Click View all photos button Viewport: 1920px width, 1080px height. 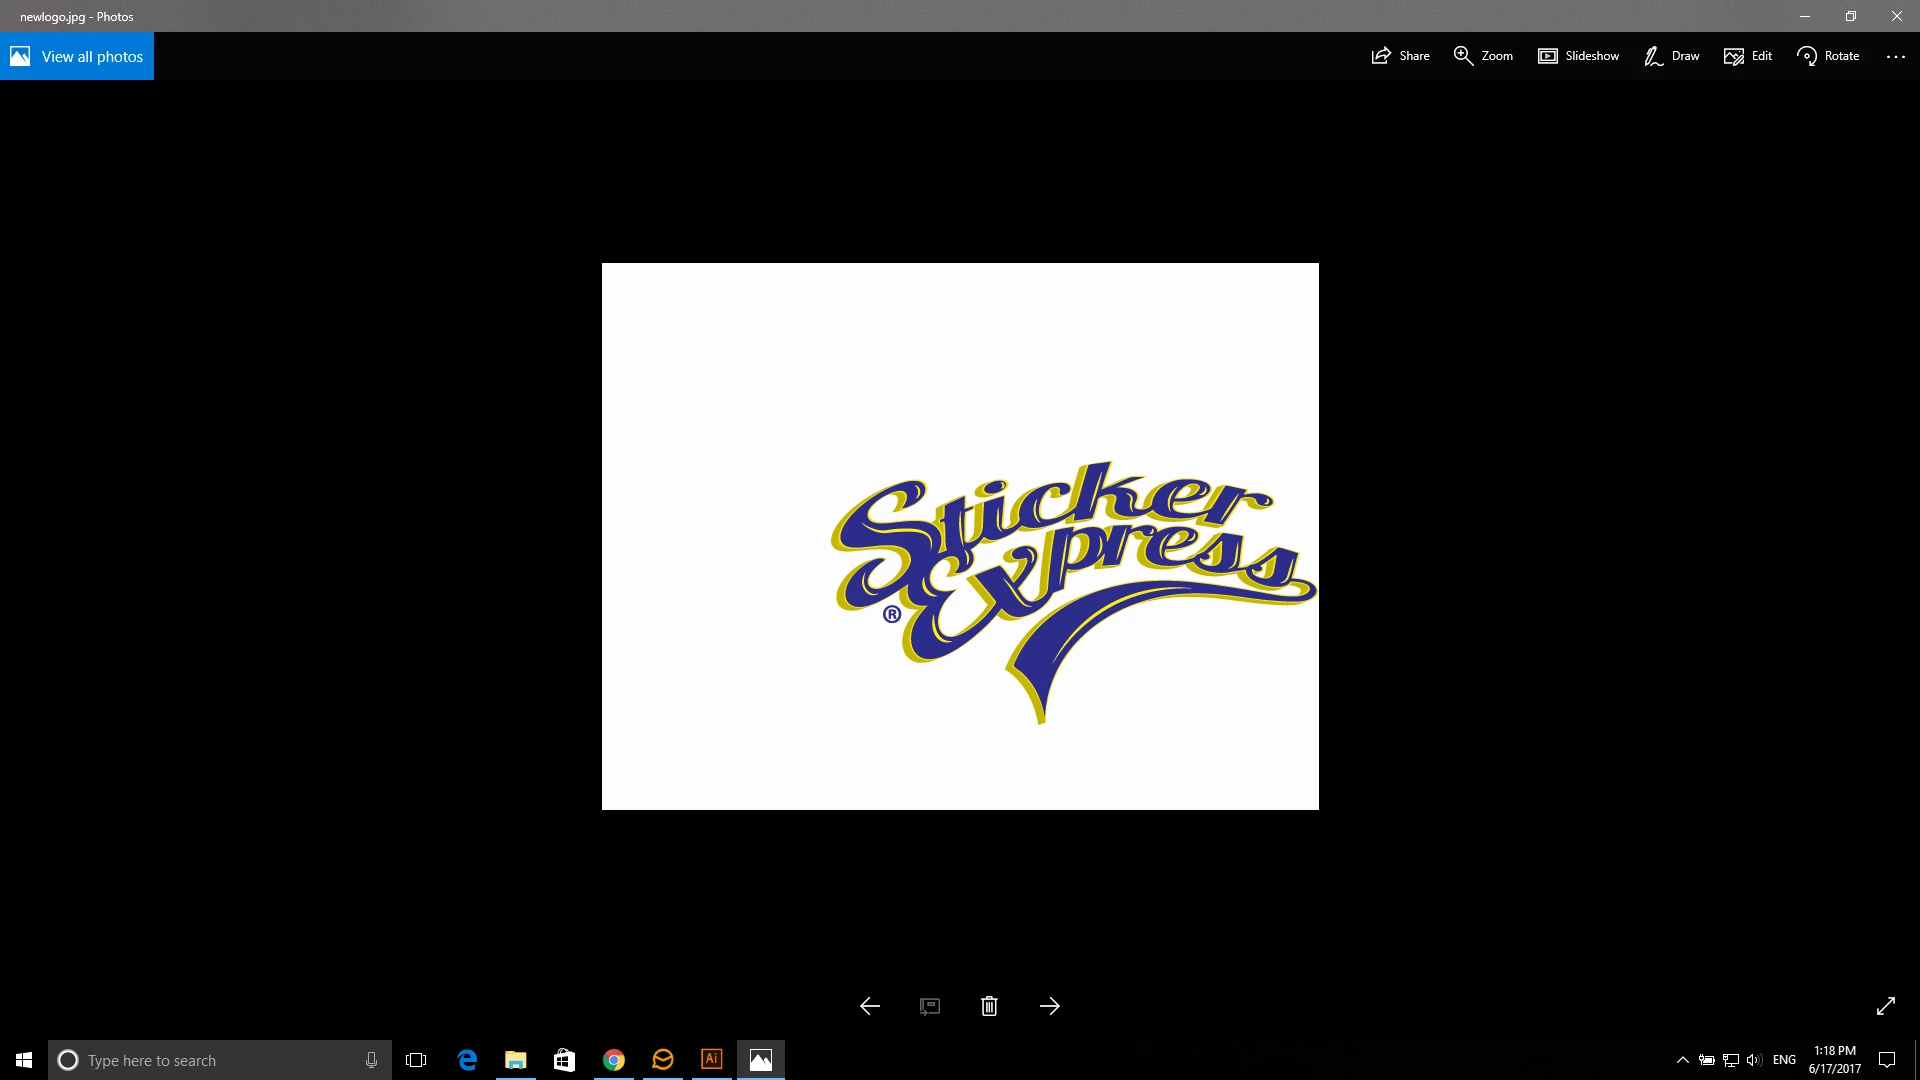click(77, 56)
